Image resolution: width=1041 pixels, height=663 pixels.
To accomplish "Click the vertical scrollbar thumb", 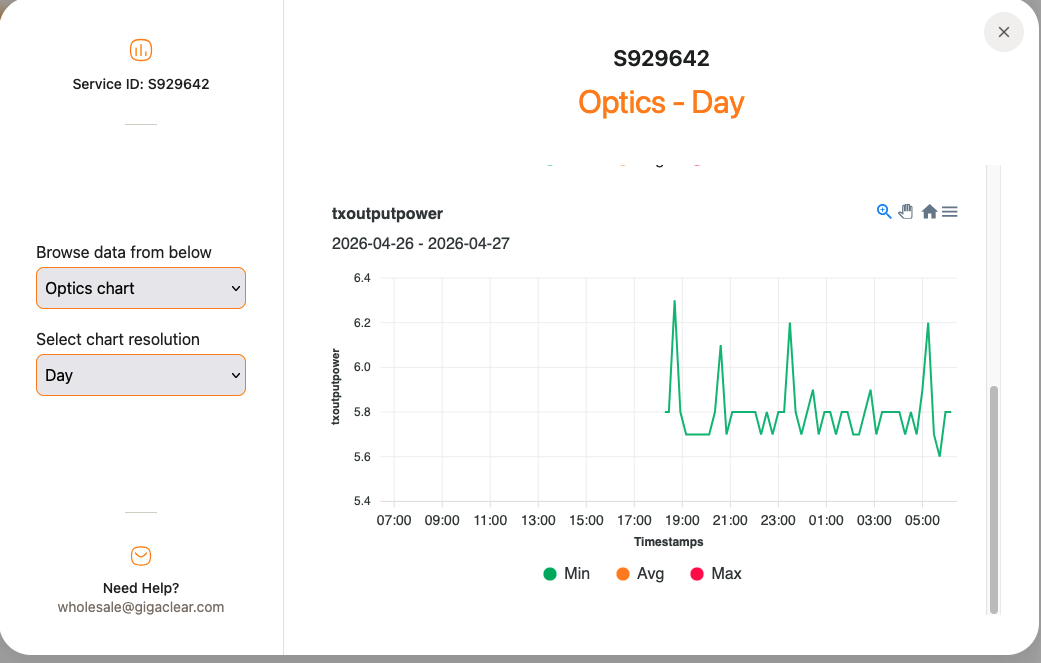I will tap(994, 499).
